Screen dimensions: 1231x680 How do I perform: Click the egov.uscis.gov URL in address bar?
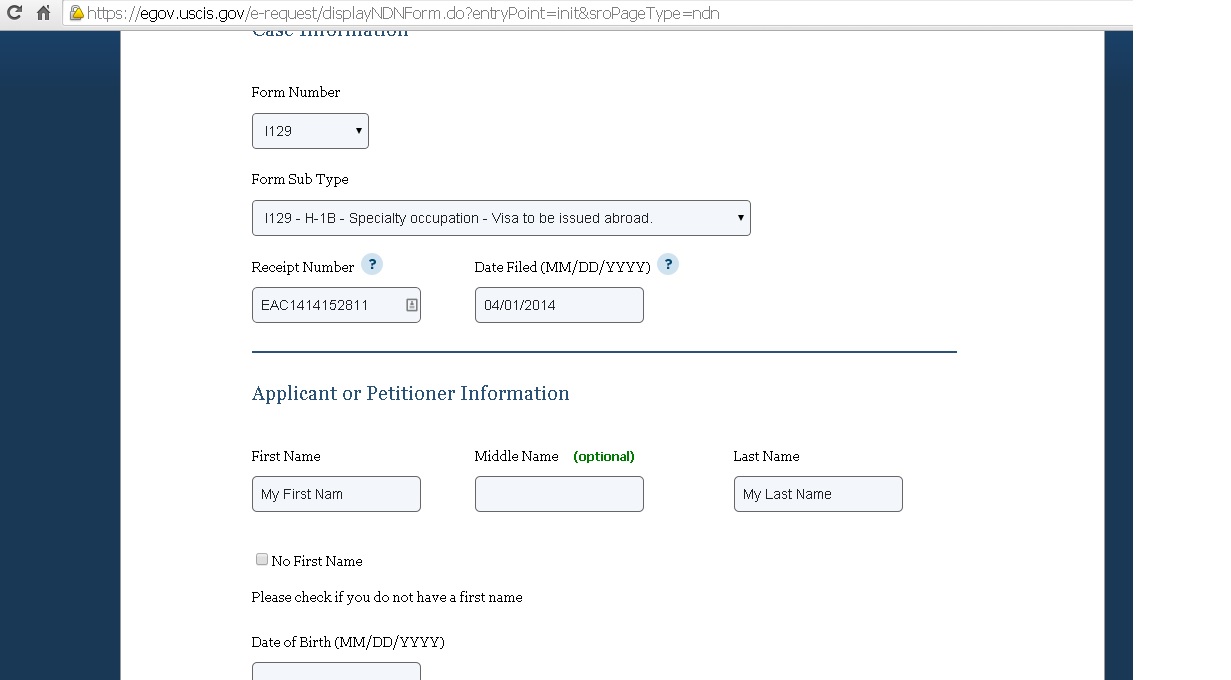[402, 13]
